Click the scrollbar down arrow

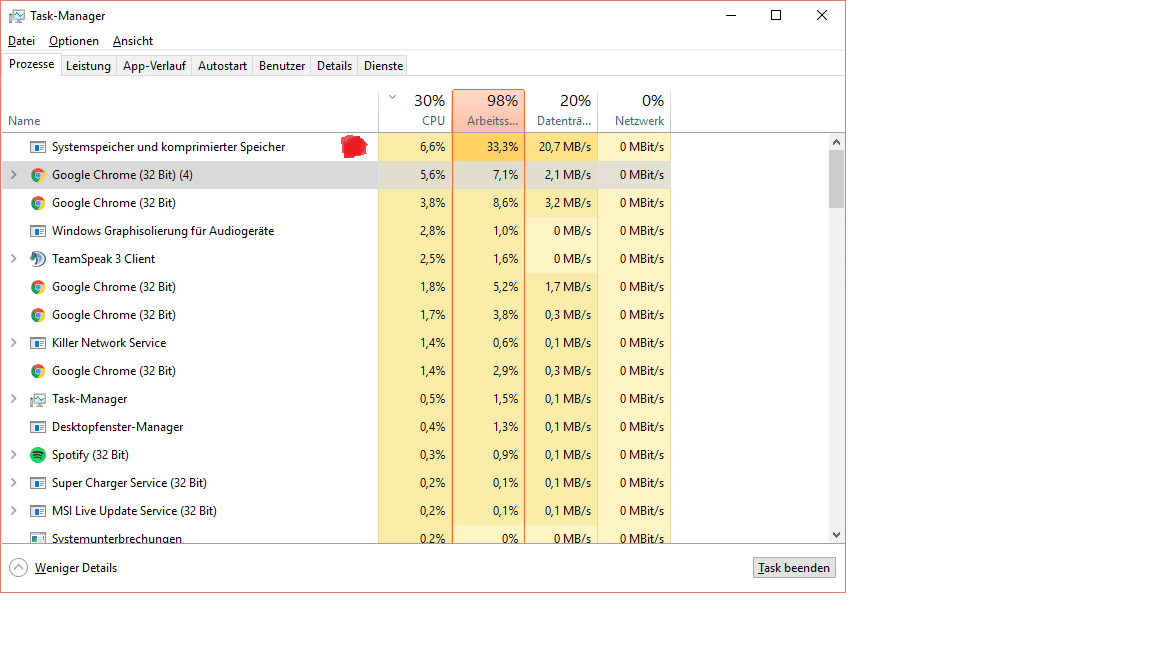click(836, 535)
